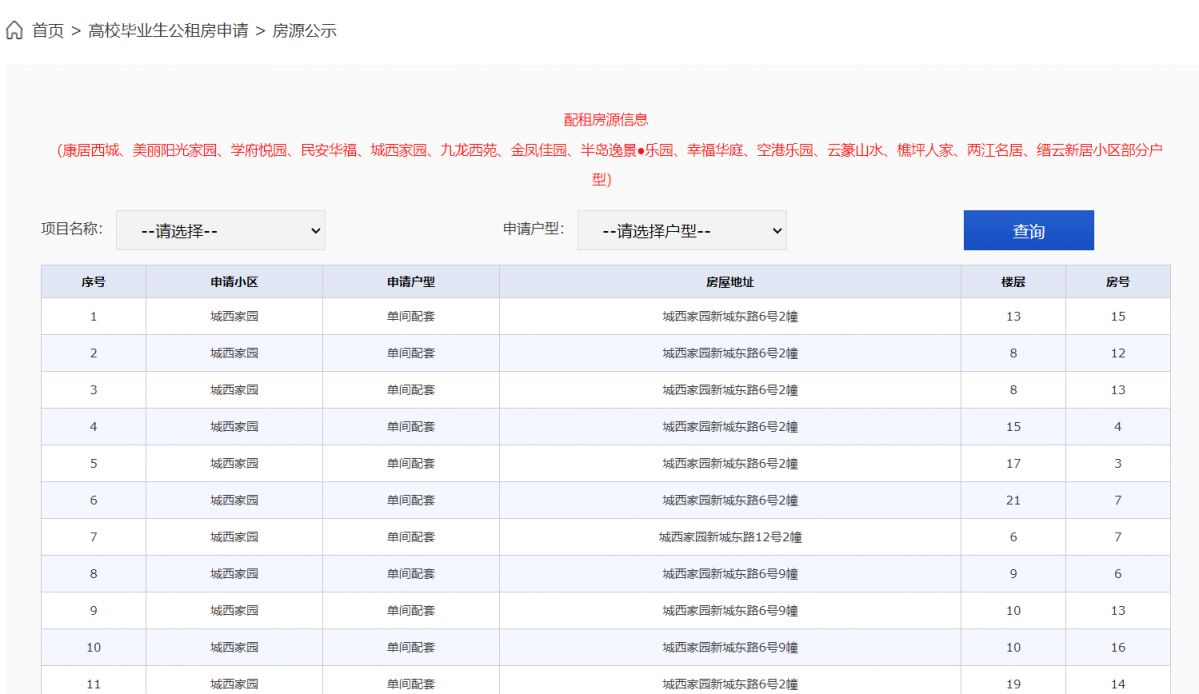Click 单间配套 cell in row 7
Image resolution: width=1199 pixels, height=694 pixels.
tap(411, 537)
